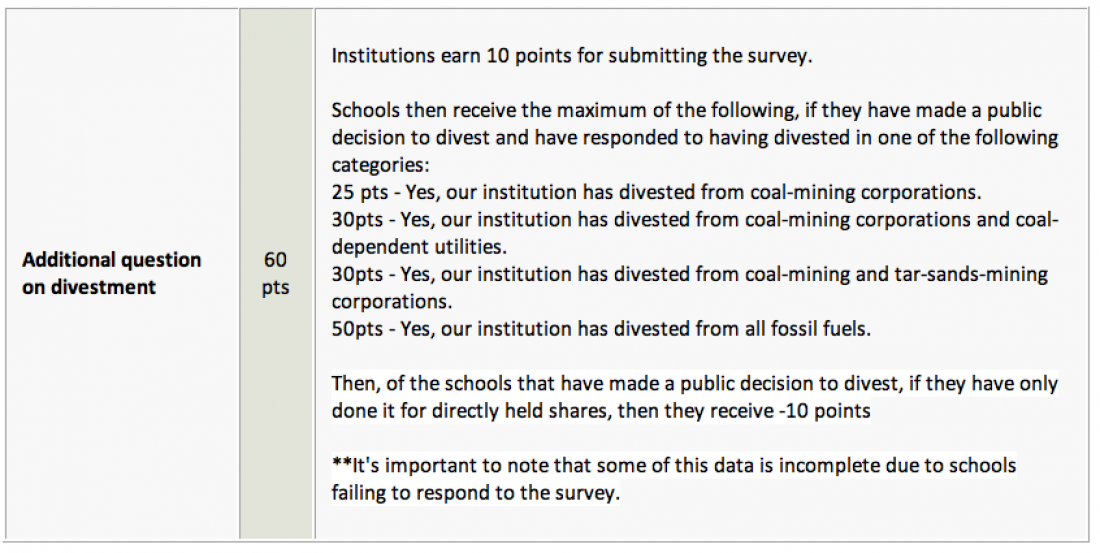The height and width of the screenshot is (553, 1100).
Task: Click the word 'categories:' in the description
Action: pos(380,165)
